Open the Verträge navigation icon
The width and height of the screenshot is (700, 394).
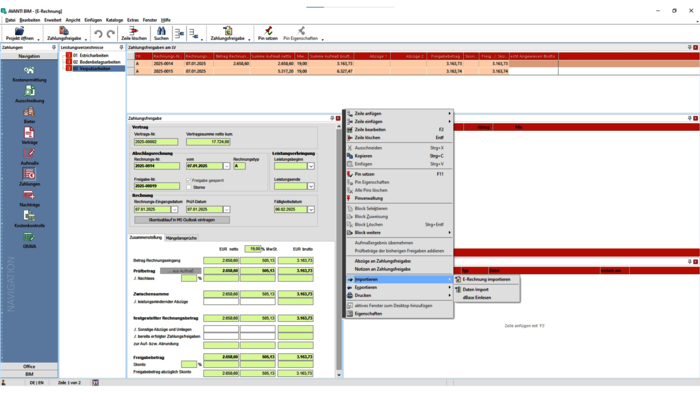(x=29, y=133)
